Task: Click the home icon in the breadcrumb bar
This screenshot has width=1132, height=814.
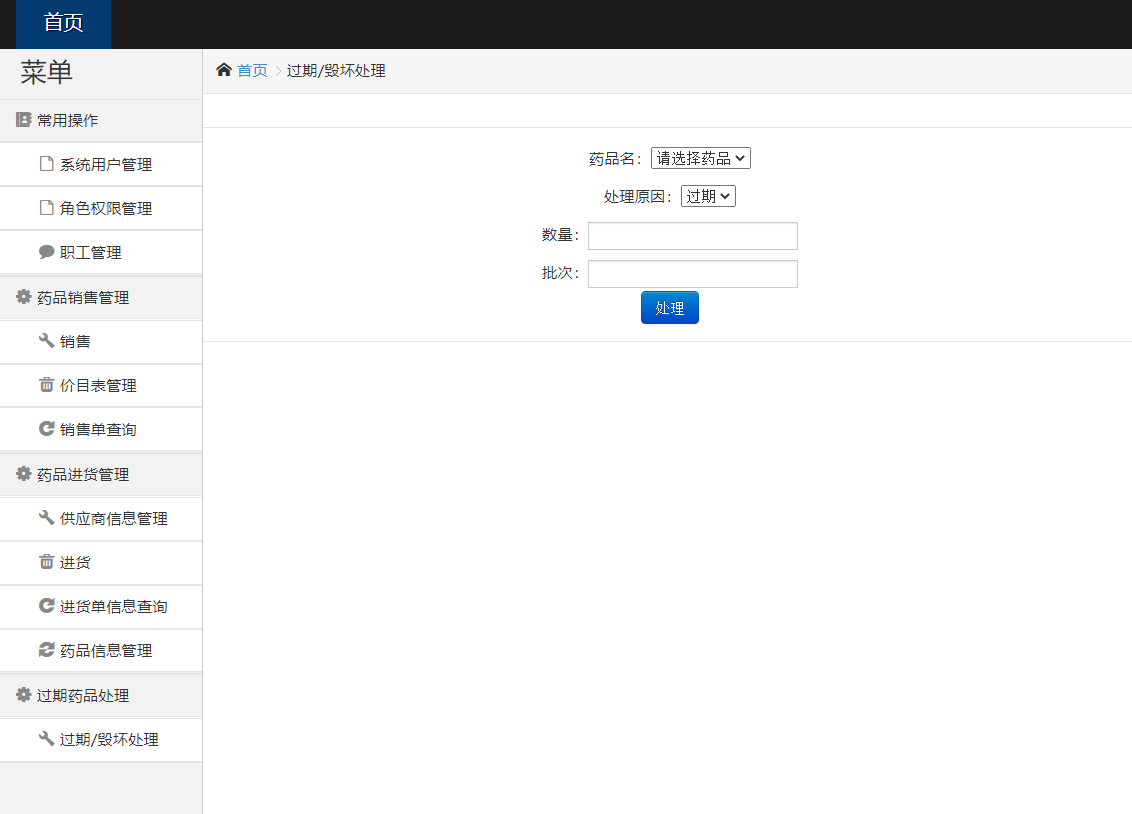Action: coord(223,70)
